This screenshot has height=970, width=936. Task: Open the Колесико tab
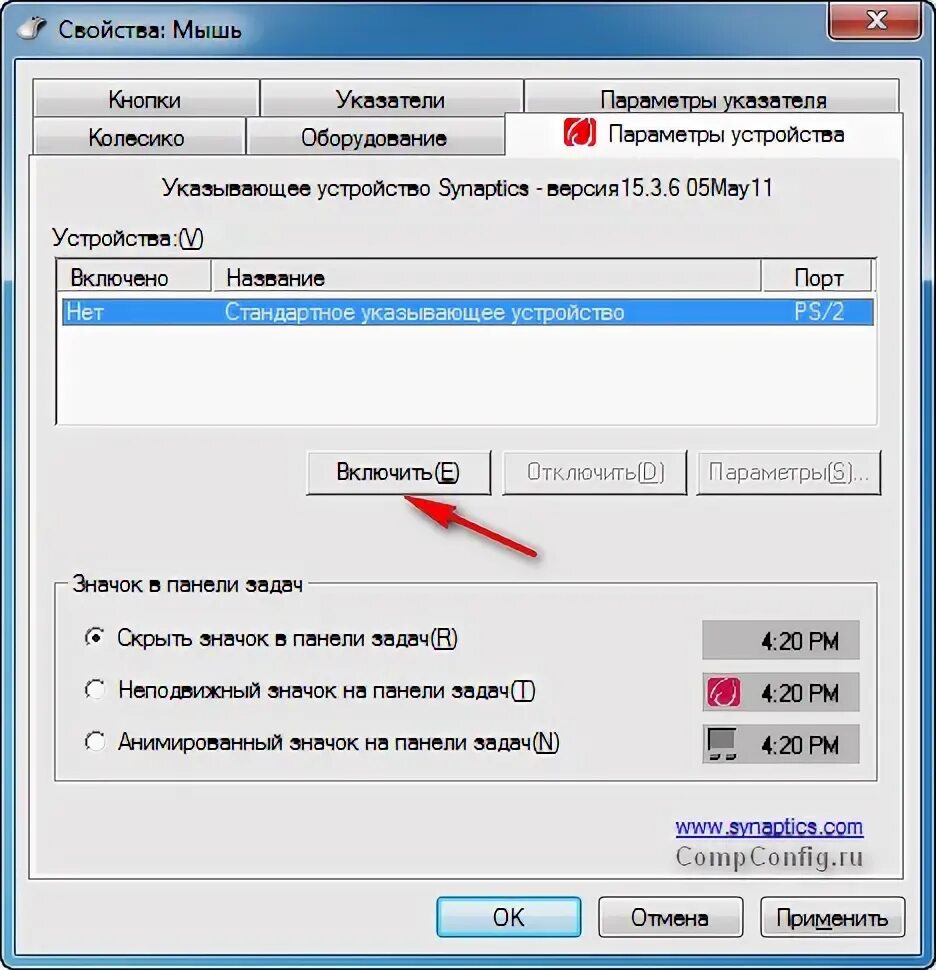pos(137,137)
